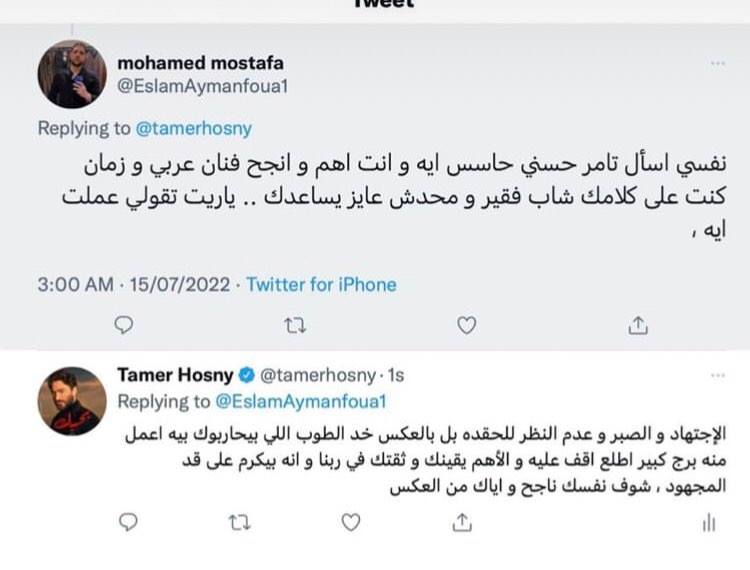The height and width of the screenshot is (570, 750).
Task: Retweet Tamer Hosny's reply
Action: tap(237, 522)
